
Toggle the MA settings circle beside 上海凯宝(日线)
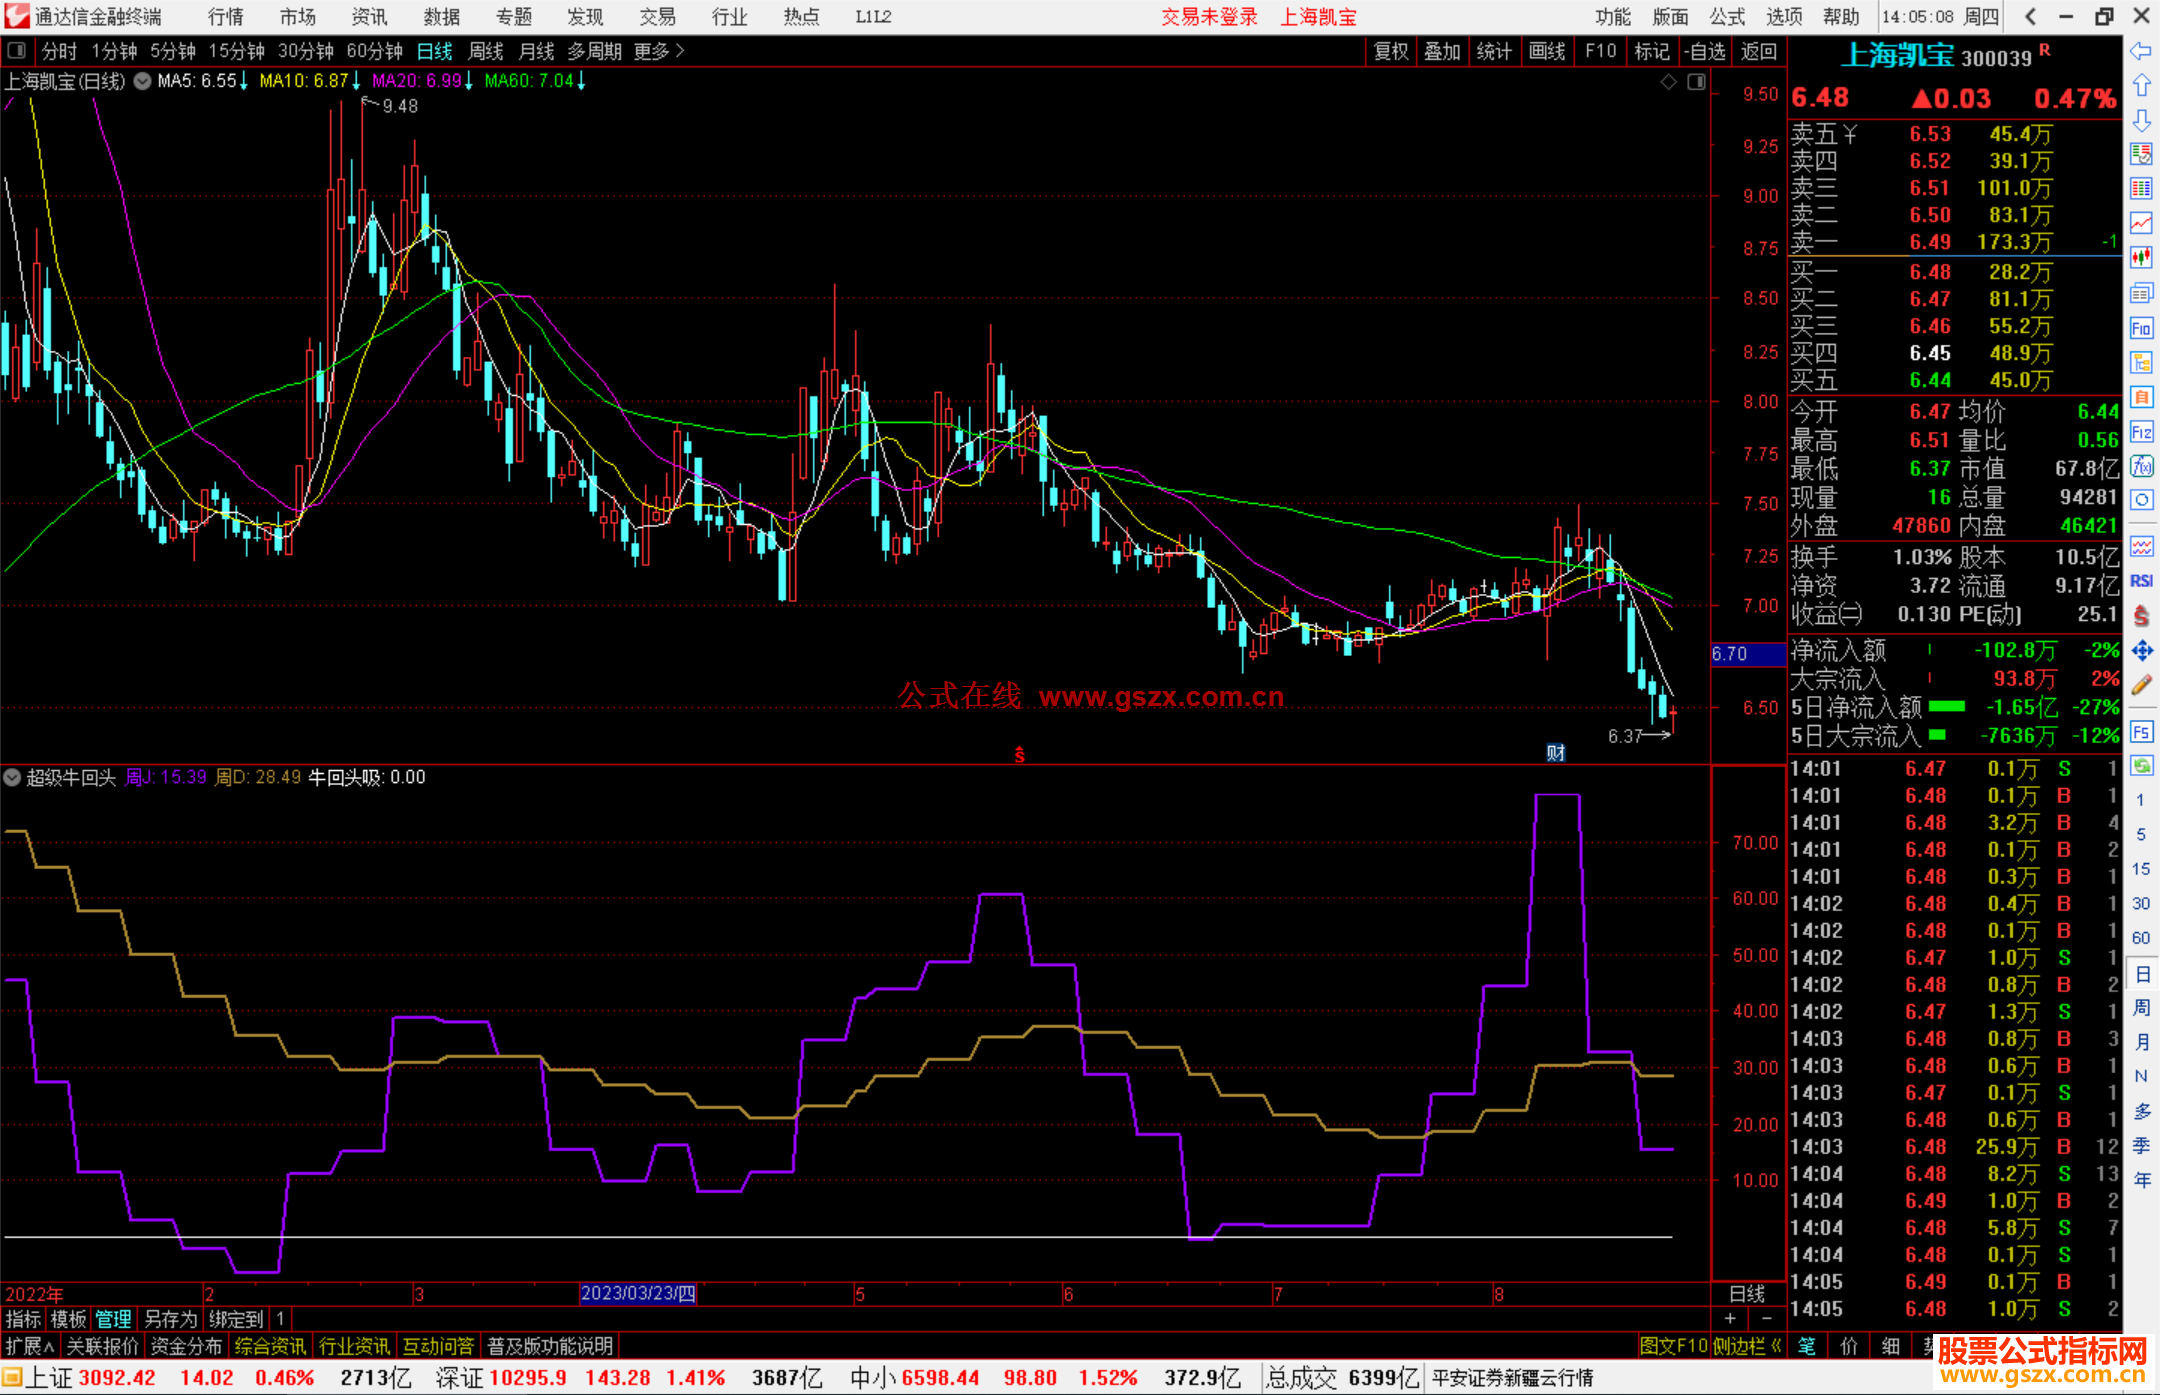[x=143, y=81]
